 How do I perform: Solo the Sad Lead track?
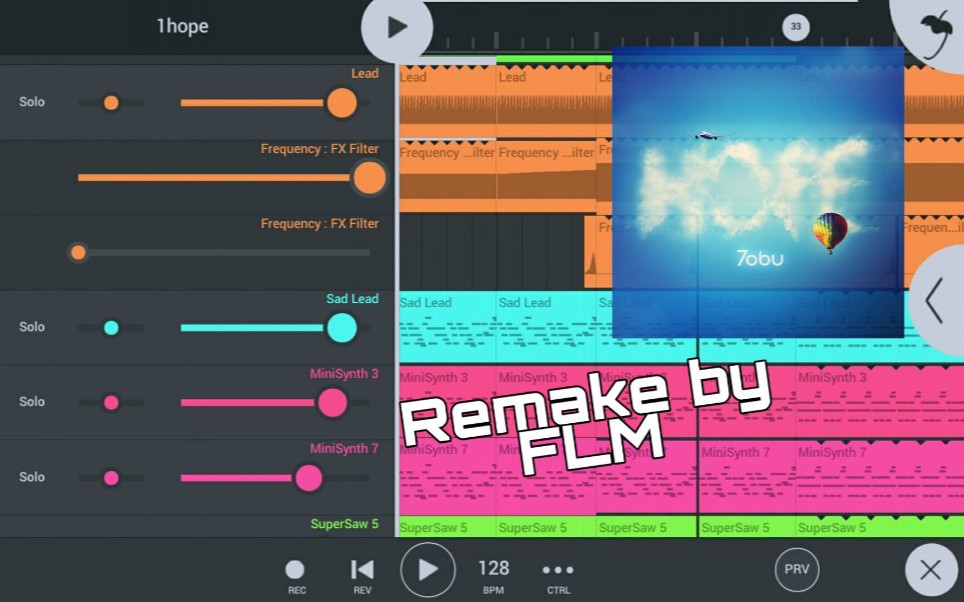click(x=32, y=327)
